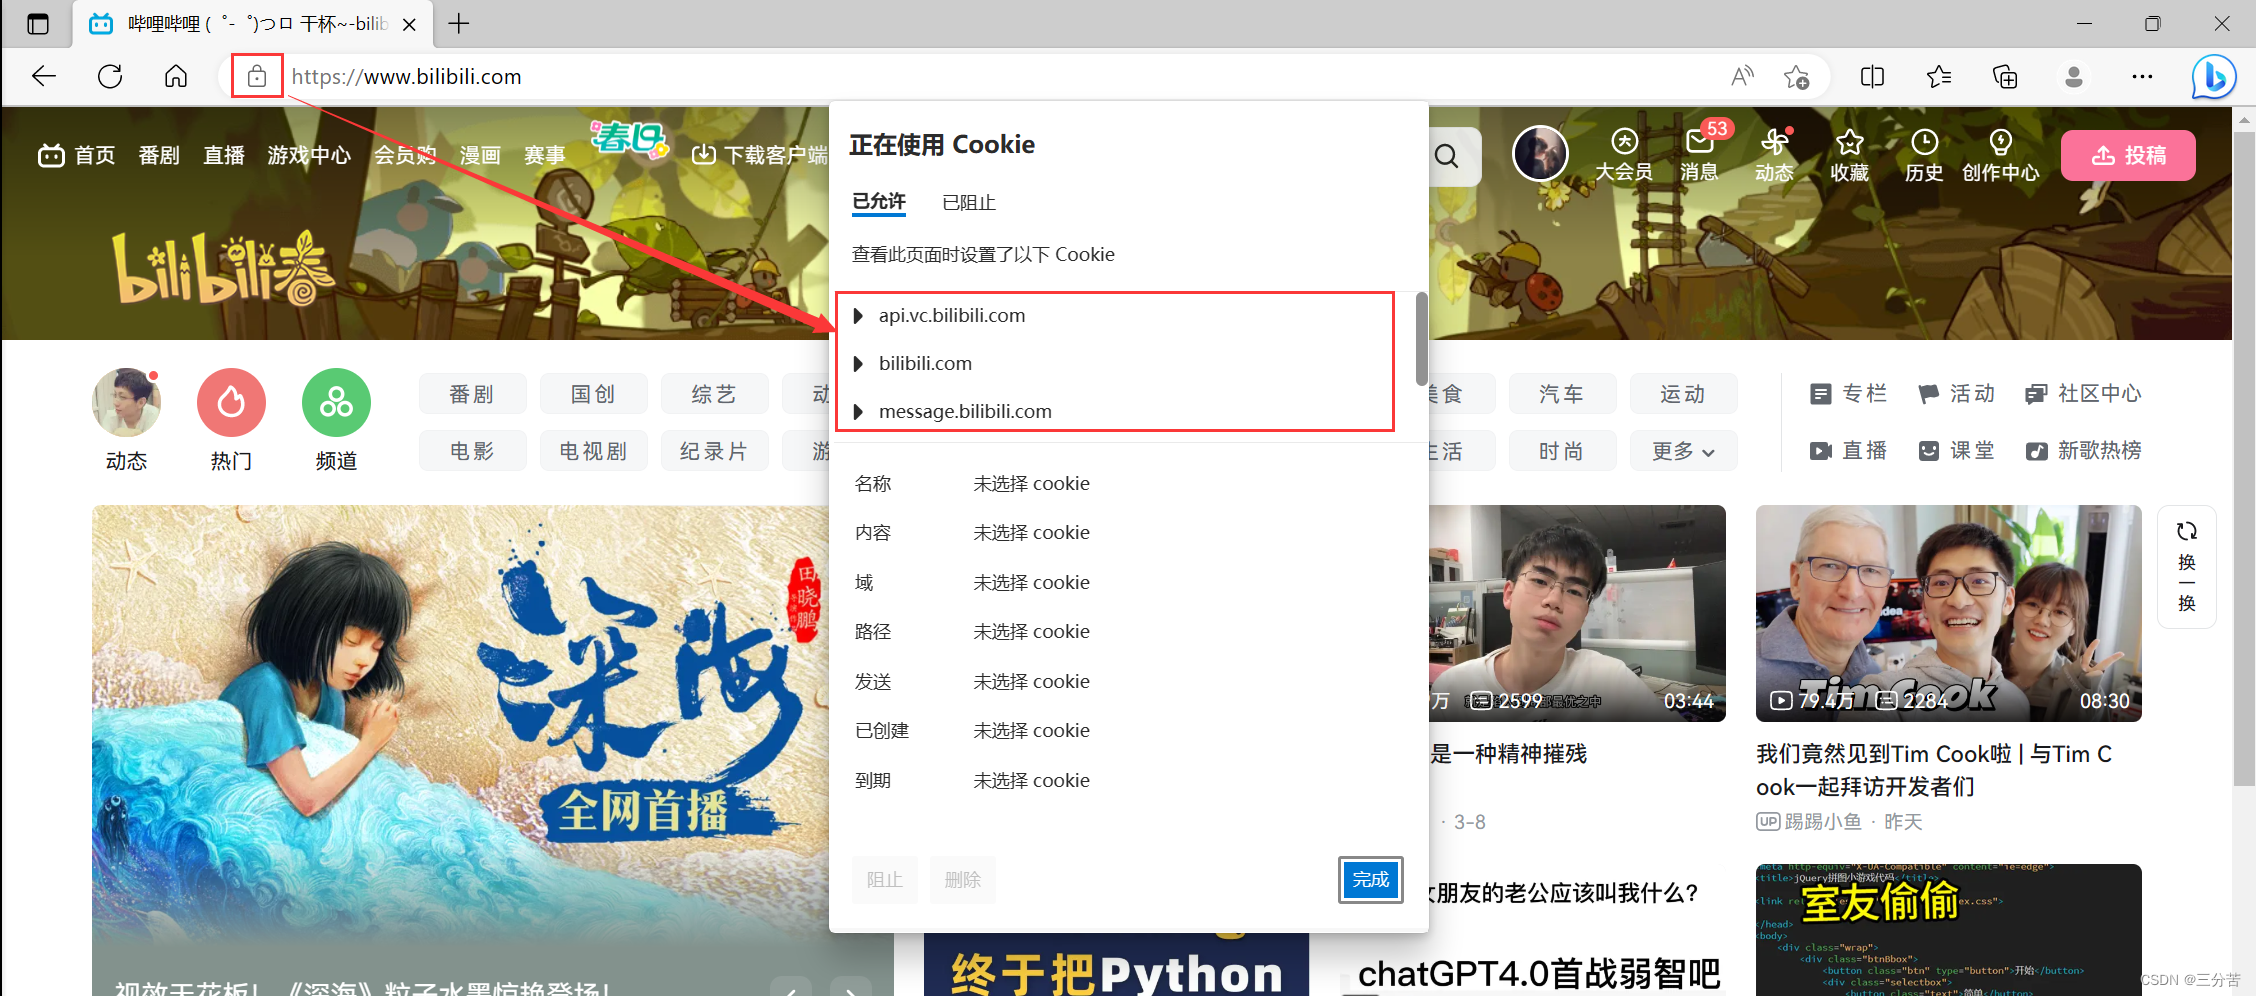Click the 下载客户端 link
The height and width of the screenshot is (996, 2256).
(760, 155)
